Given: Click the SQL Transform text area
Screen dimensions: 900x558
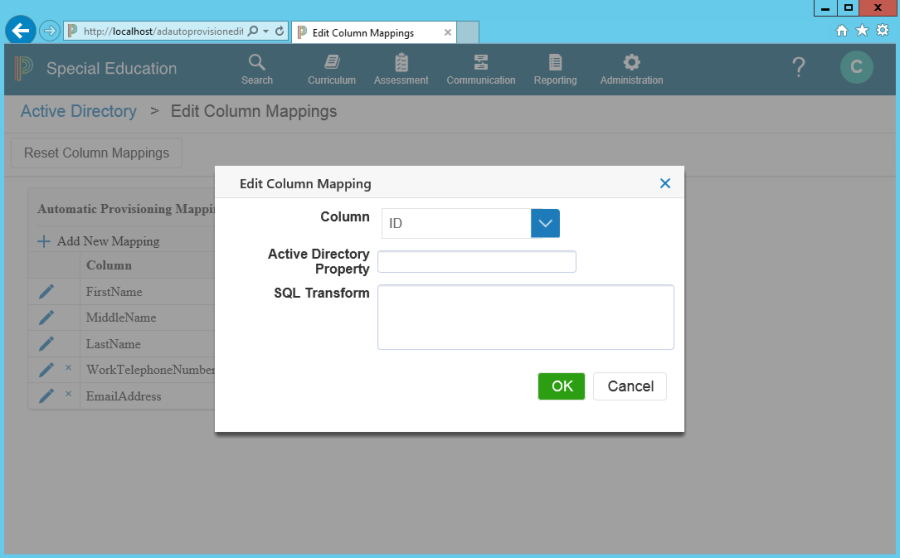Looking at the screenshot, I should point(525,317).
